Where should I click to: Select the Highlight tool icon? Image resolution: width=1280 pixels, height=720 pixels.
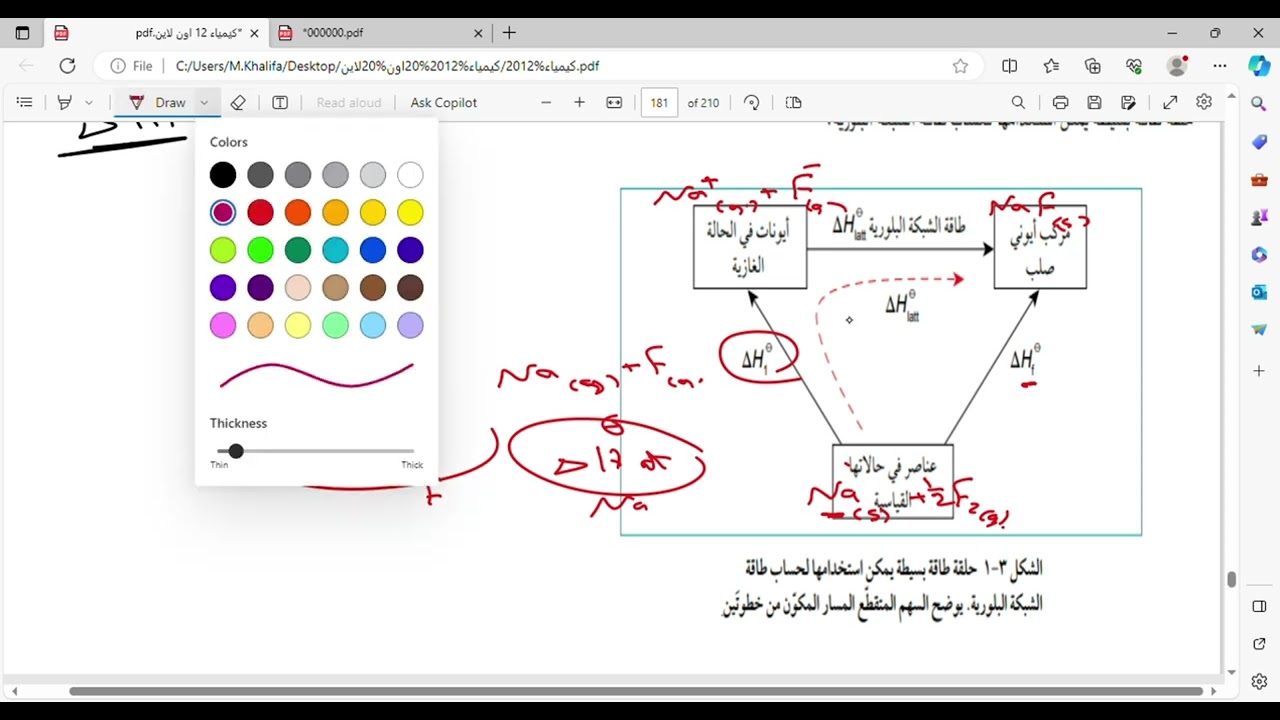[x=65, y=102]
